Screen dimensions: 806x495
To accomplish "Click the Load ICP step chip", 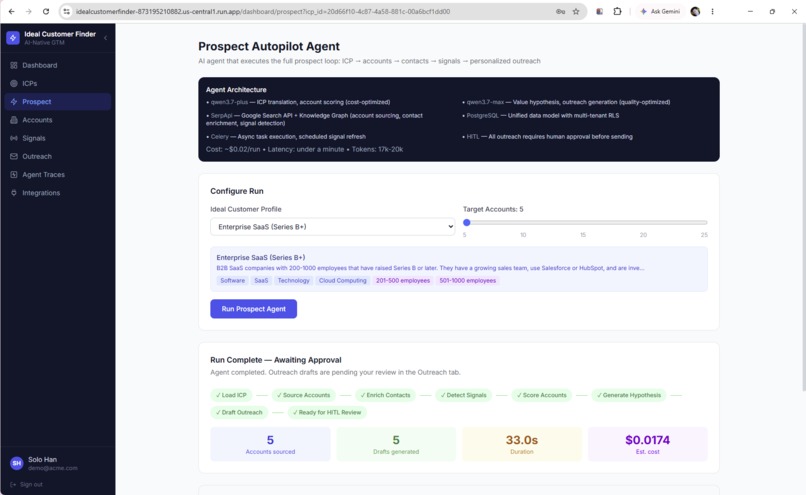I will click(231, 395).
